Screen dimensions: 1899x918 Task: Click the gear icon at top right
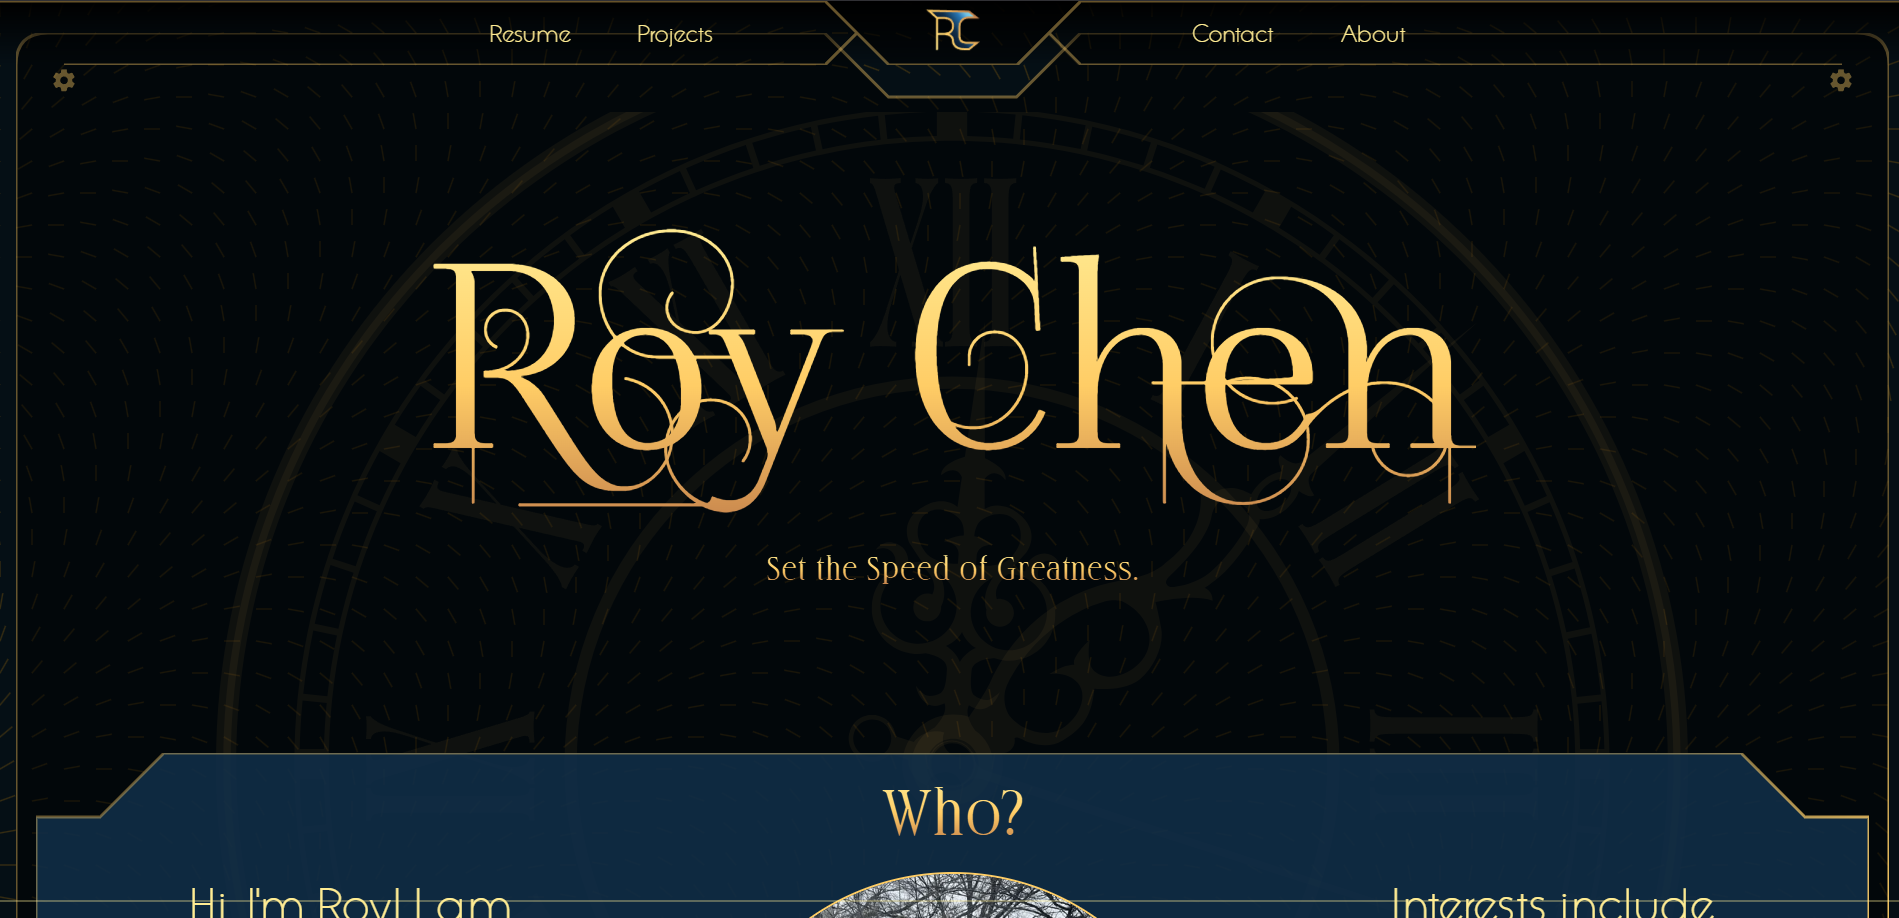click(1841, 80)
